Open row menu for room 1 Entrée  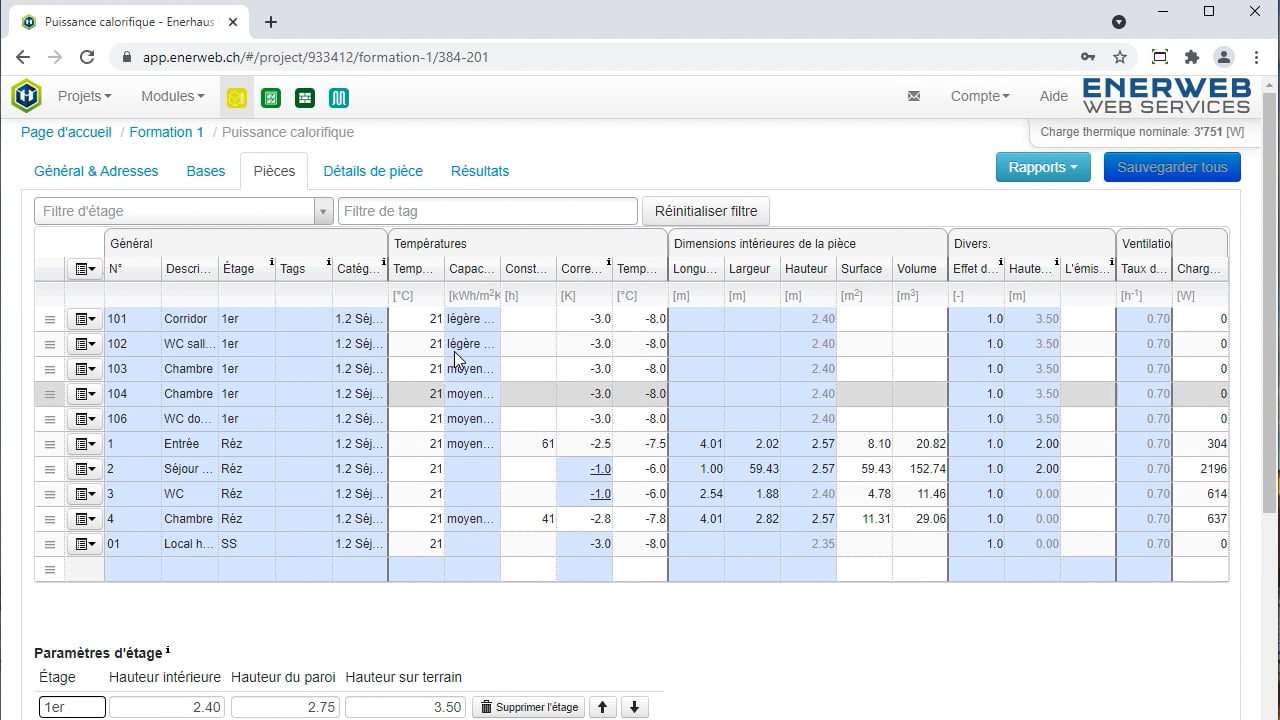(x=85, y=444)
